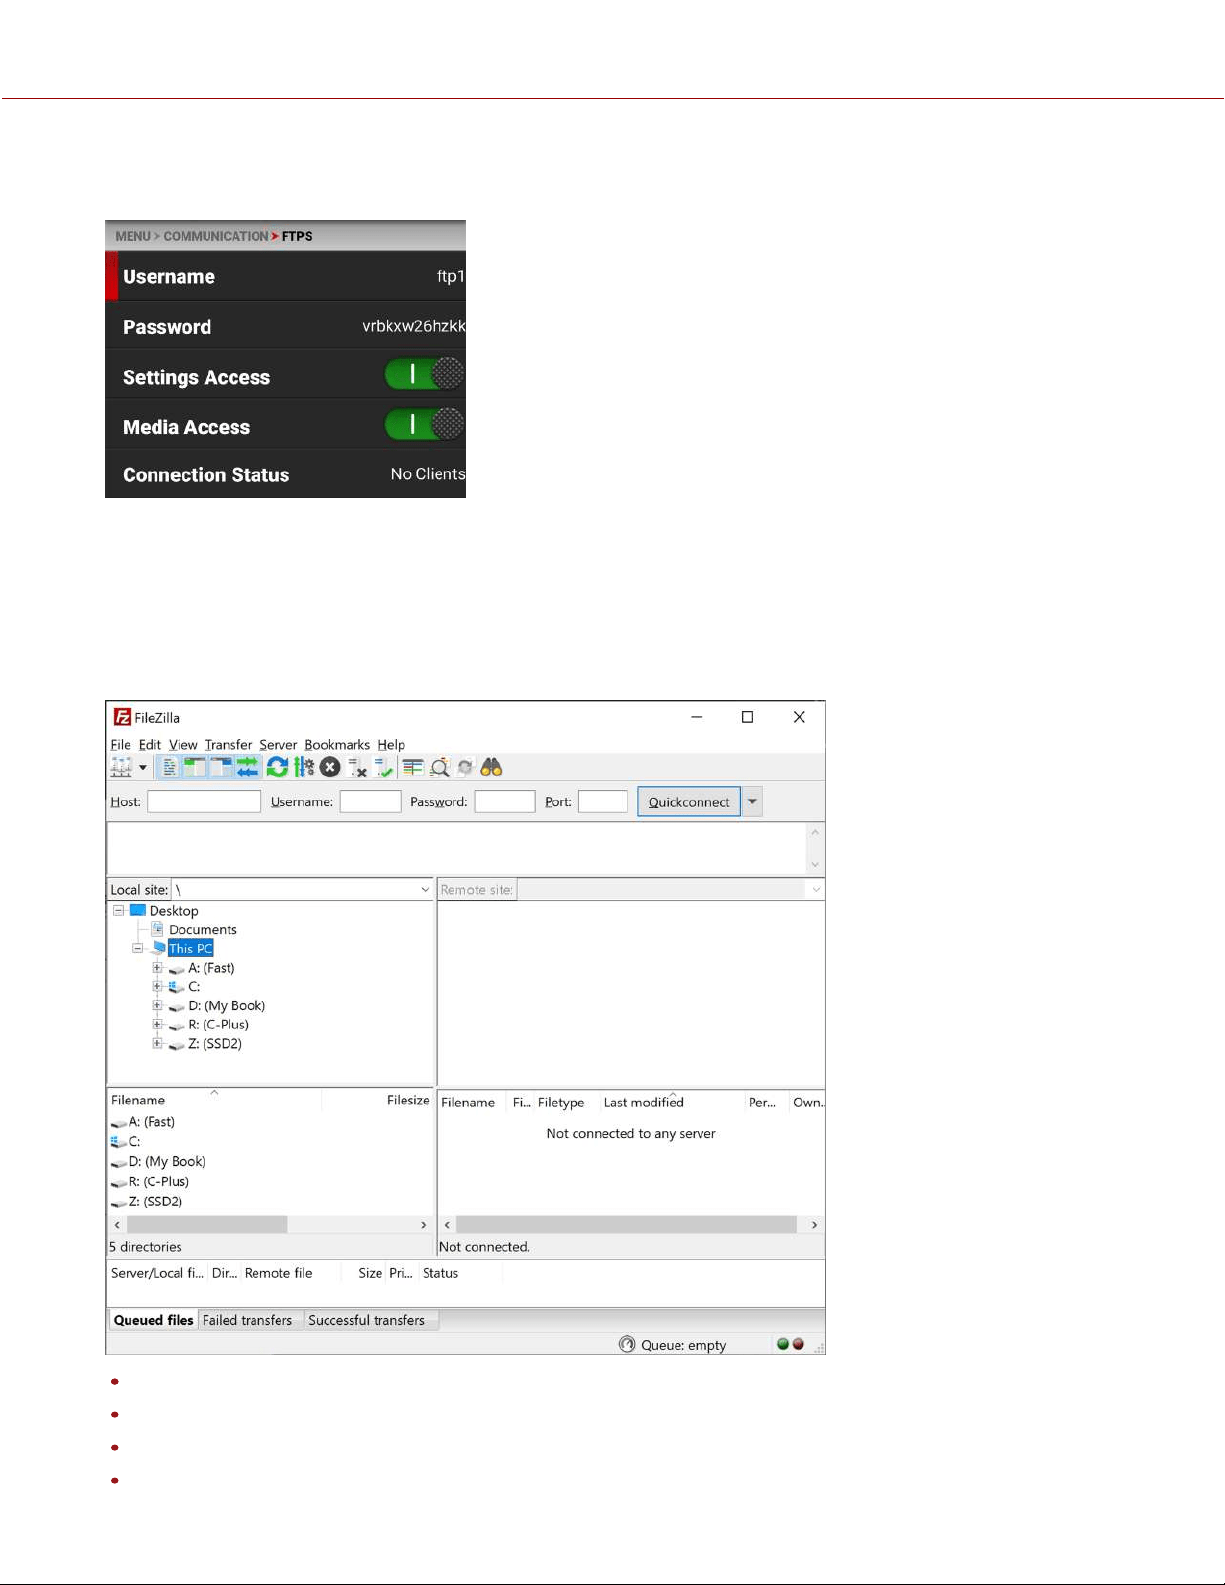The width and height of the screenshot is (1225, 1585).
Task: Expand the A: (Fast) drive node
Action: tap(157, 967)
